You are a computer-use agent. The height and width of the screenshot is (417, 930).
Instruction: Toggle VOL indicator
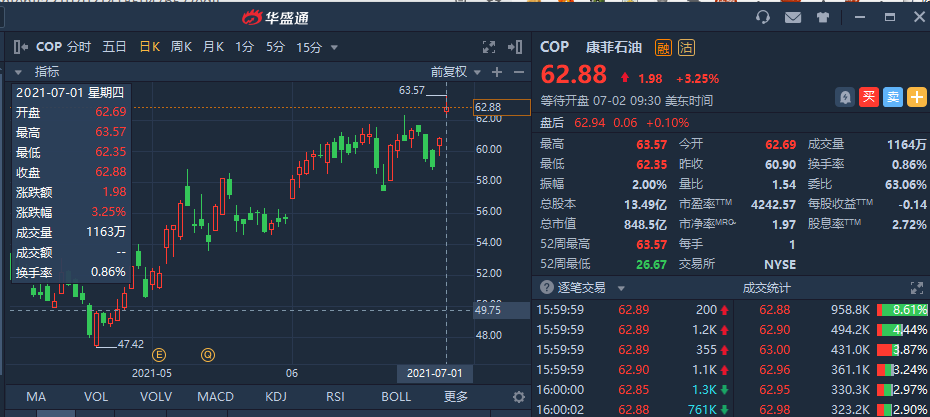[x=95, y=397]
